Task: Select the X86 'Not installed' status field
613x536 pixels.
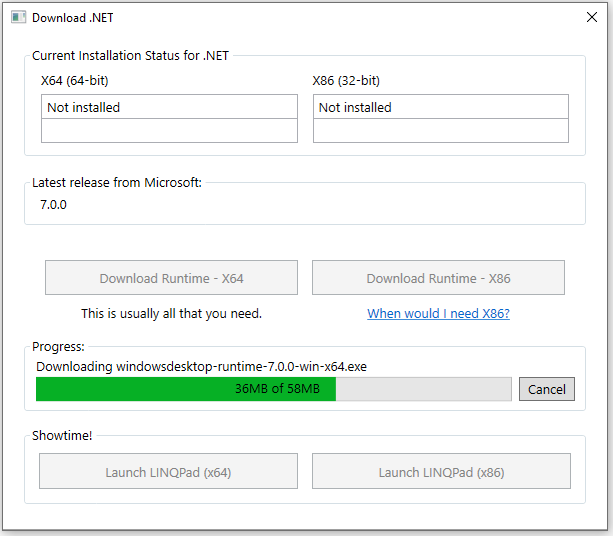Action: tap(441, 107)
